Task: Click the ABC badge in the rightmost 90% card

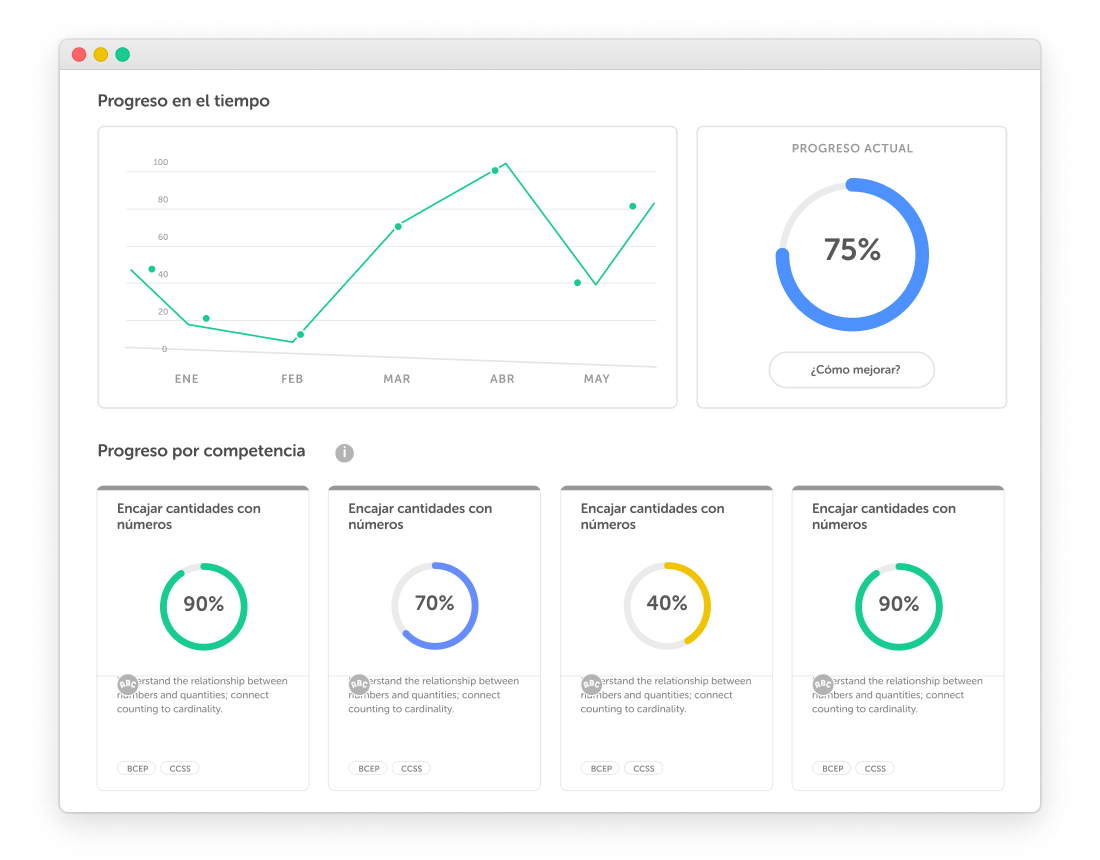Action: 823,684
